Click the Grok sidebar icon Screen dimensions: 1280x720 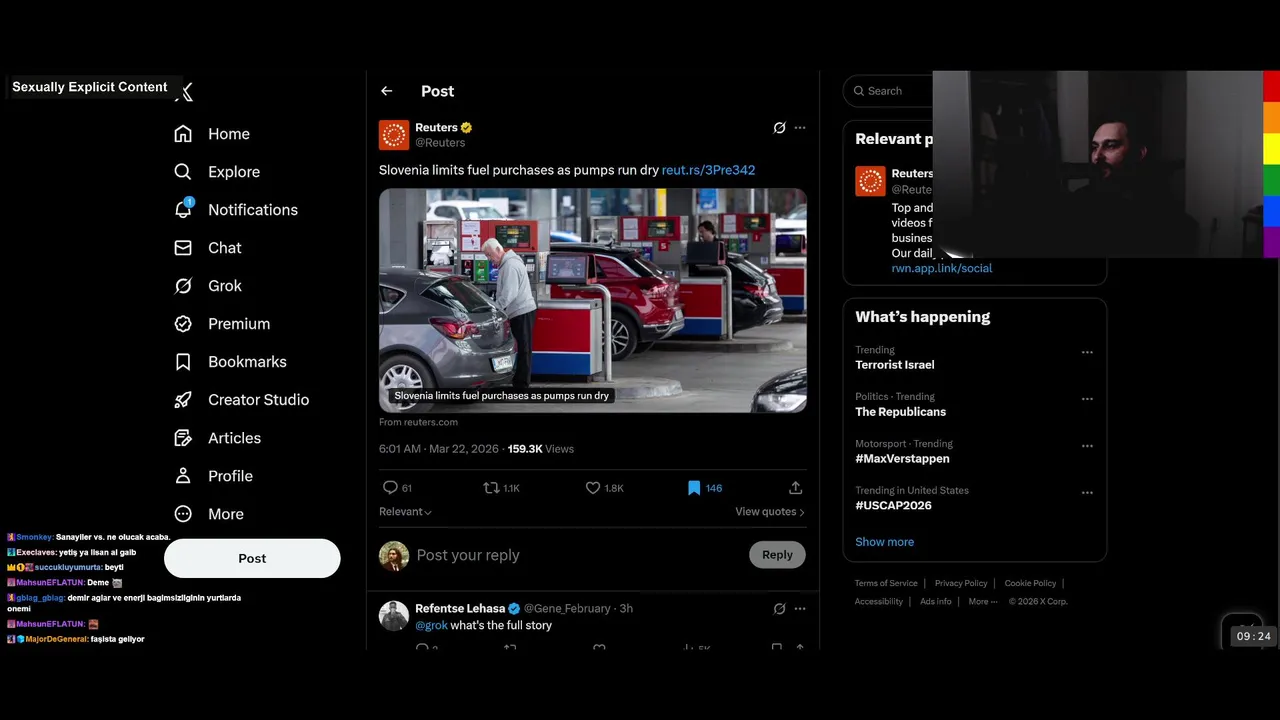183,286
